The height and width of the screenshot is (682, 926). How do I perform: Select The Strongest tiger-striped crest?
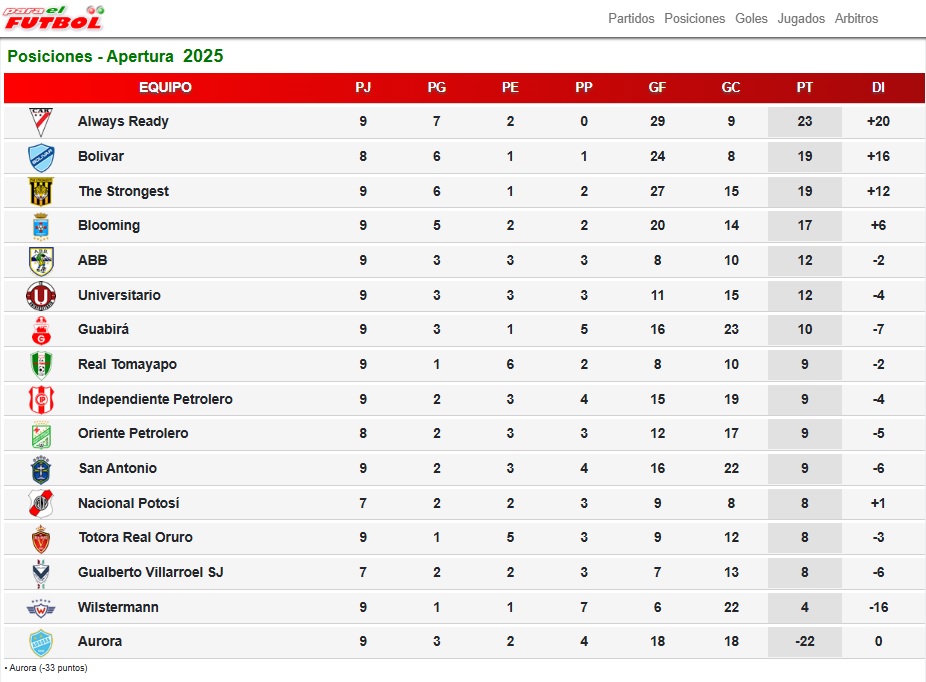[x=41, y=191]
